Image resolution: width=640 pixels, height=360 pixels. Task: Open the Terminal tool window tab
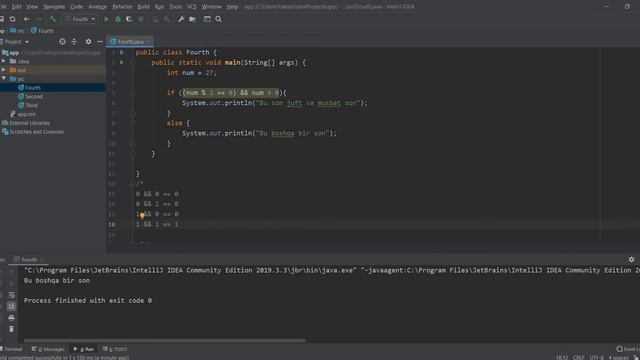[12, 349]
